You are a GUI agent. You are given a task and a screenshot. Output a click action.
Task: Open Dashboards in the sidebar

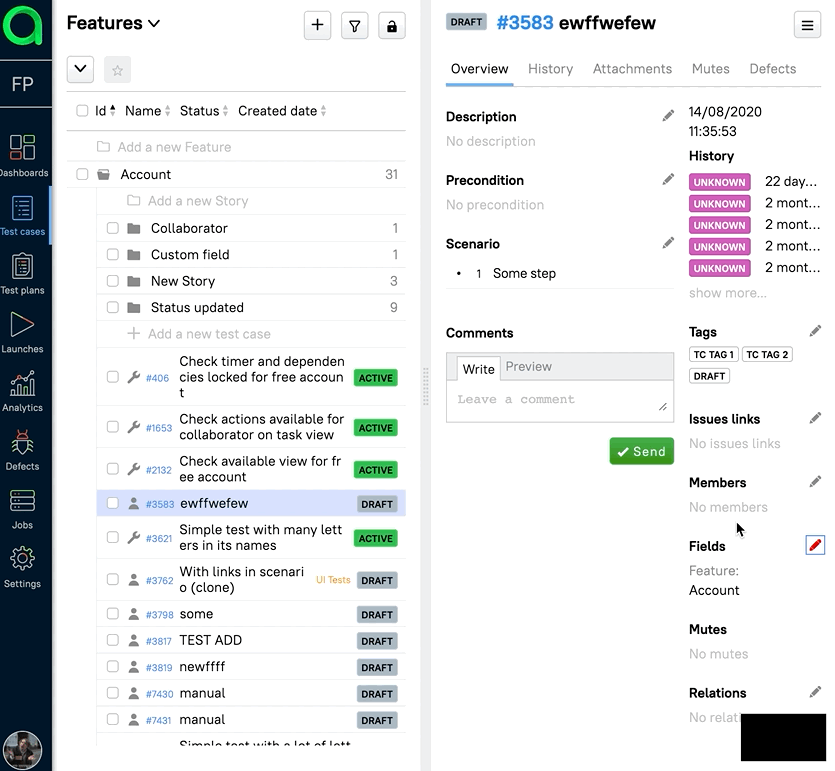click(22, 154)
